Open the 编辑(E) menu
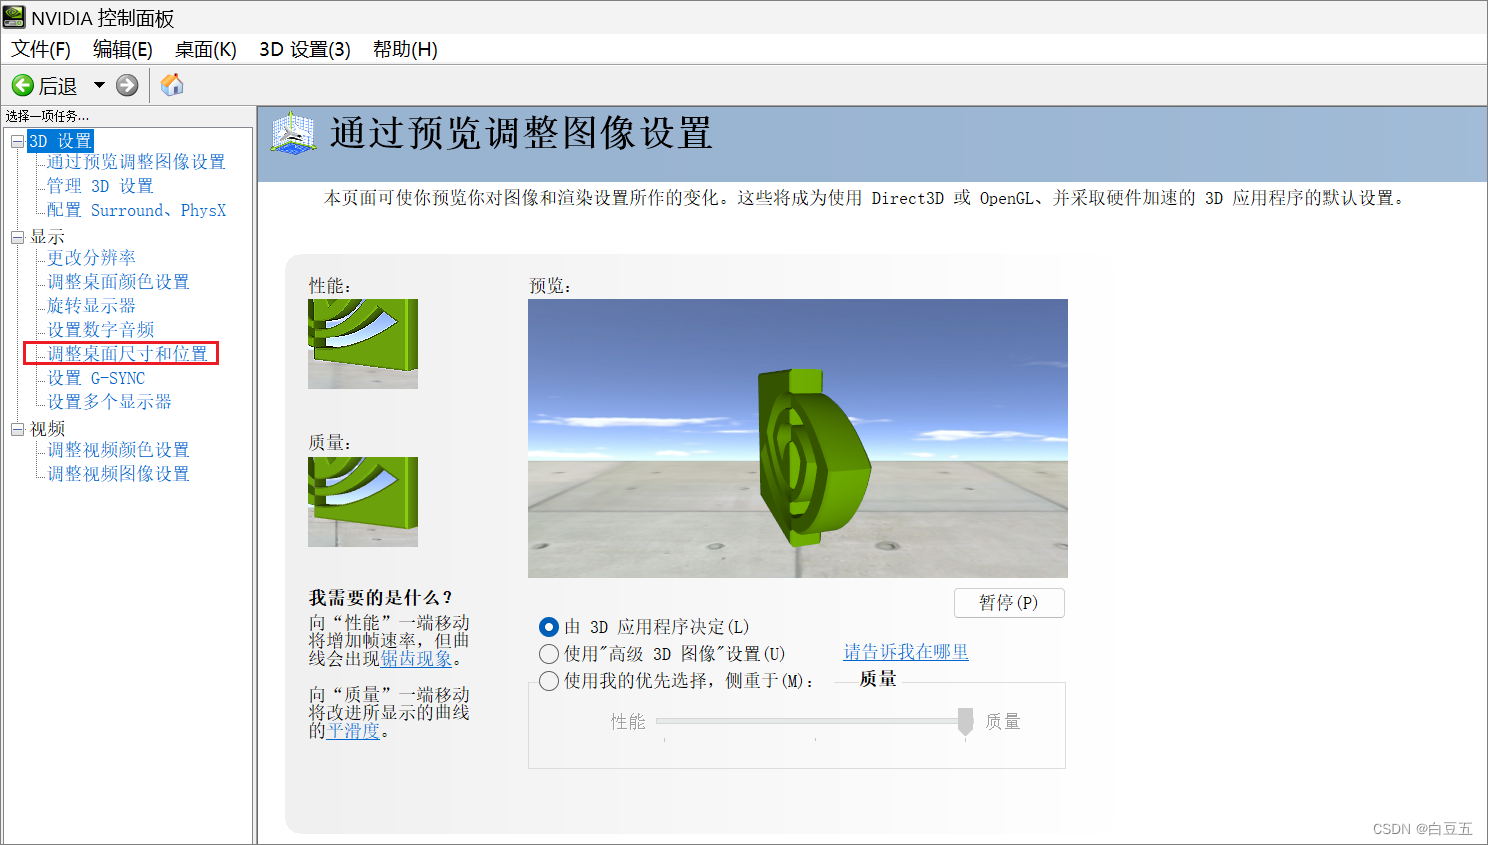 tap(122, 49)
